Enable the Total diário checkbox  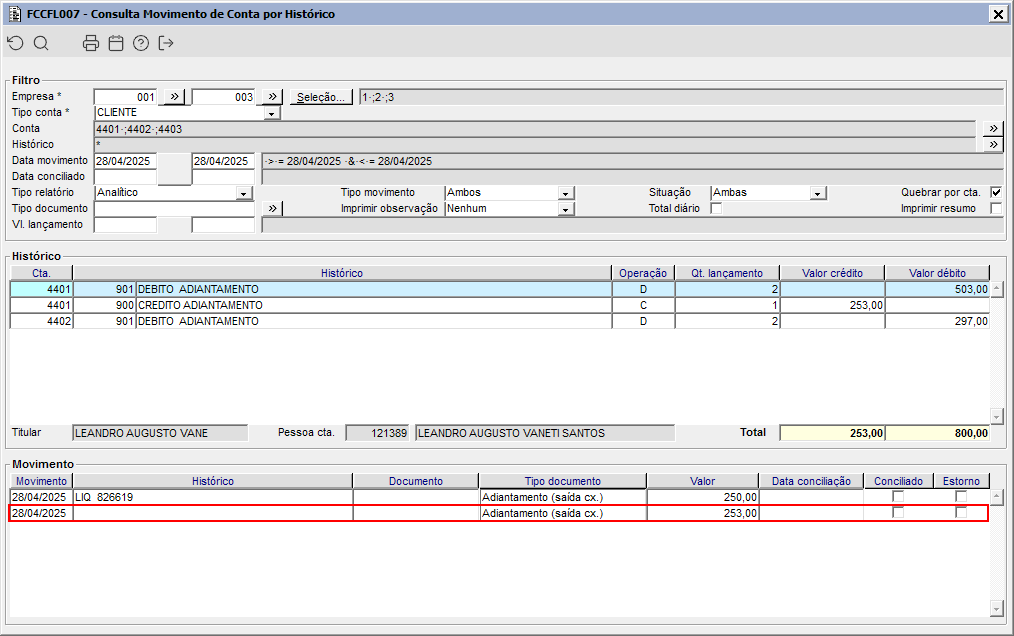pos(716,208)
